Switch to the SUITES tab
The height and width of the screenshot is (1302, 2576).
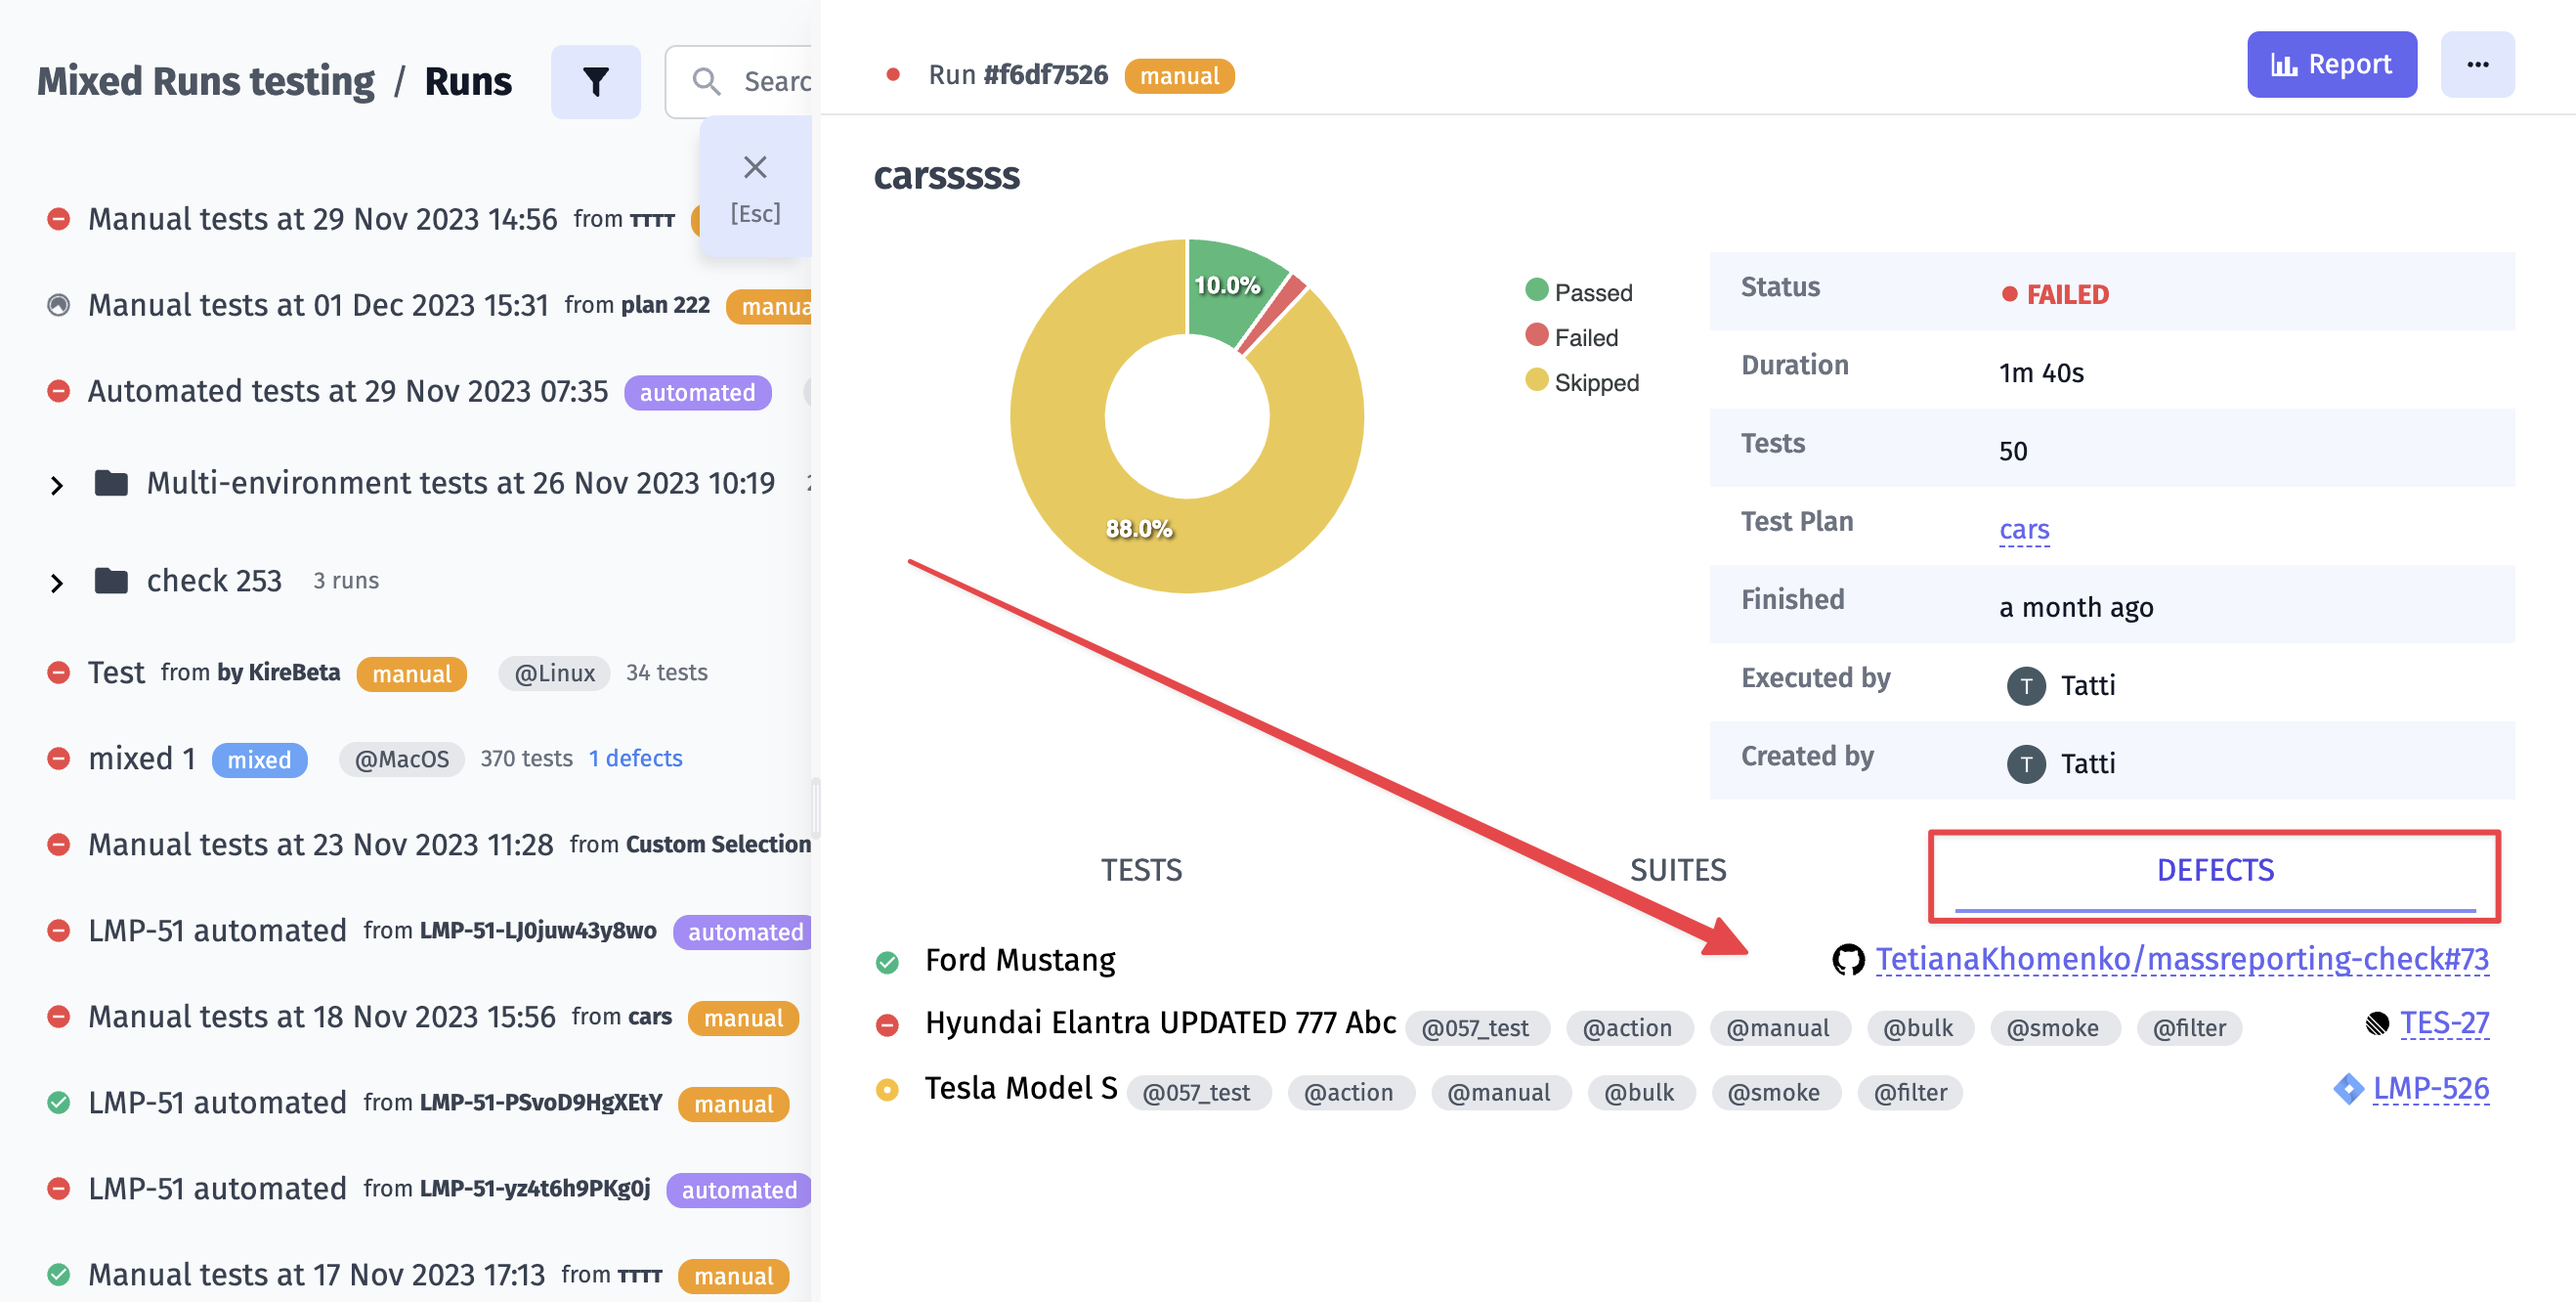[x=1678, y=870]
